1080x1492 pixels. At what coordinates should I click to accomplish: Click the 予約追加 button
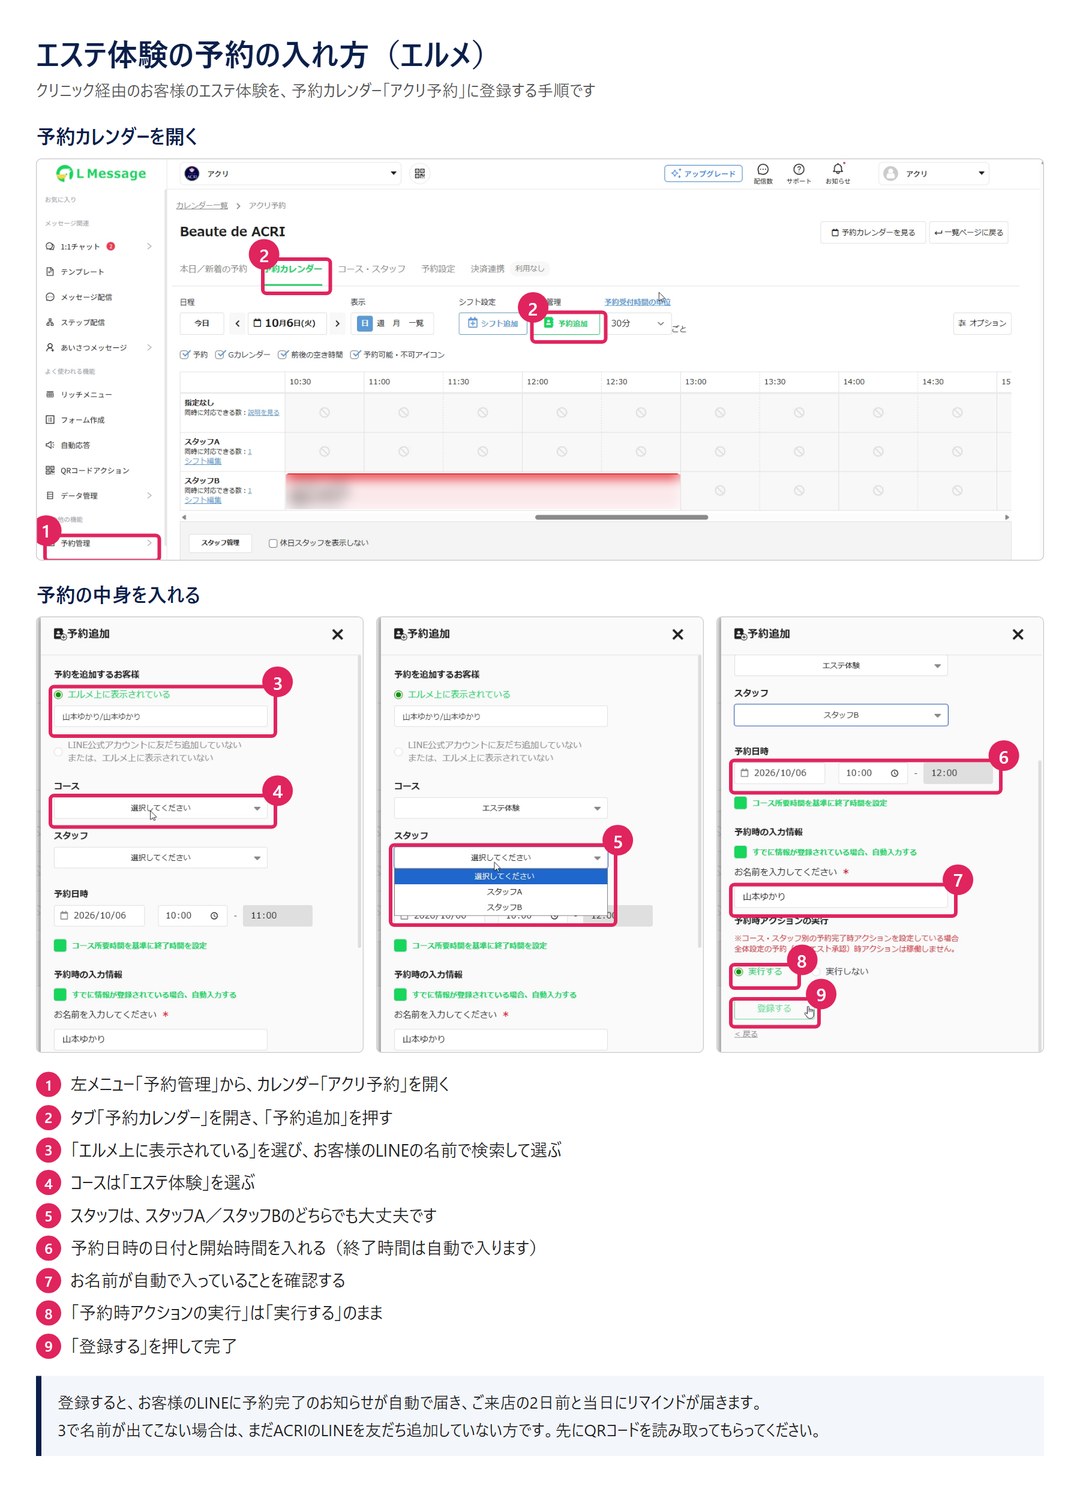pyautogui.click(x=567, y=323)
